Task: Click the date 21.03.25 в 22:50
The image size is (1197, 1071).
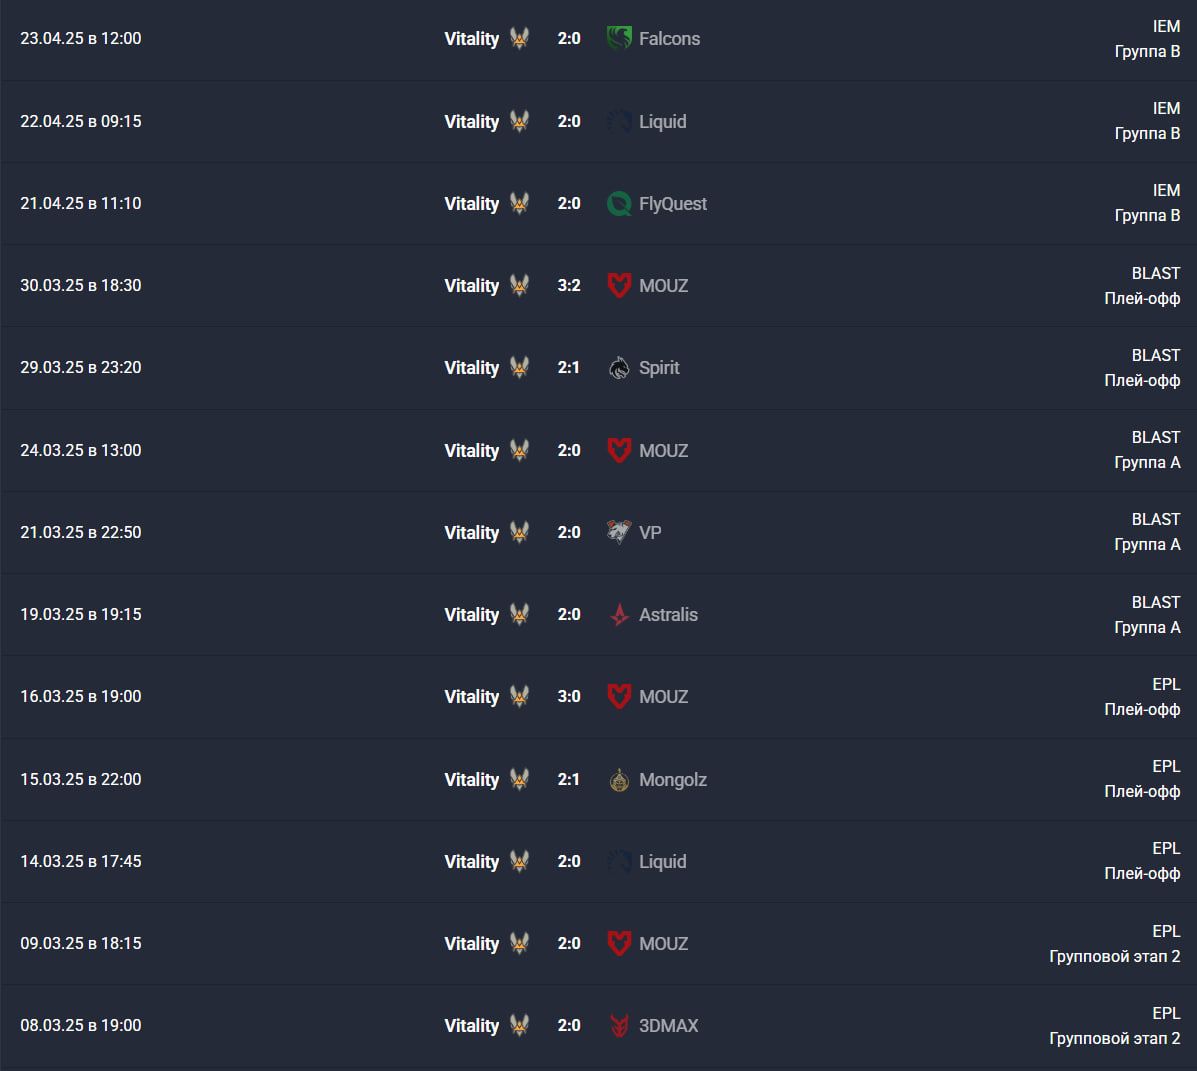Action: 81,532
